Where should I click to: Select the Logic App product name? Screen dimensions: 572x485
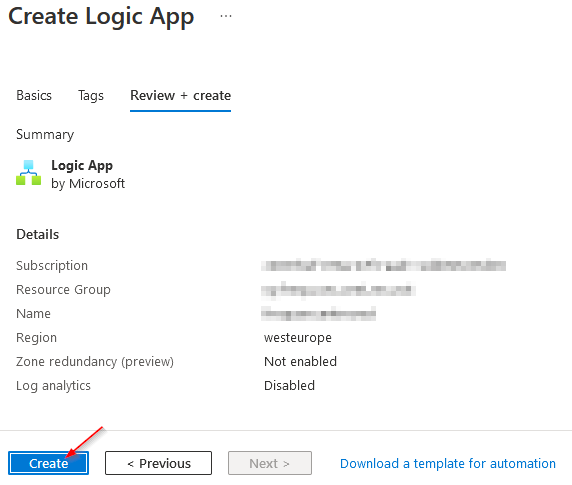pyautogui.click(x=82, y=165)
